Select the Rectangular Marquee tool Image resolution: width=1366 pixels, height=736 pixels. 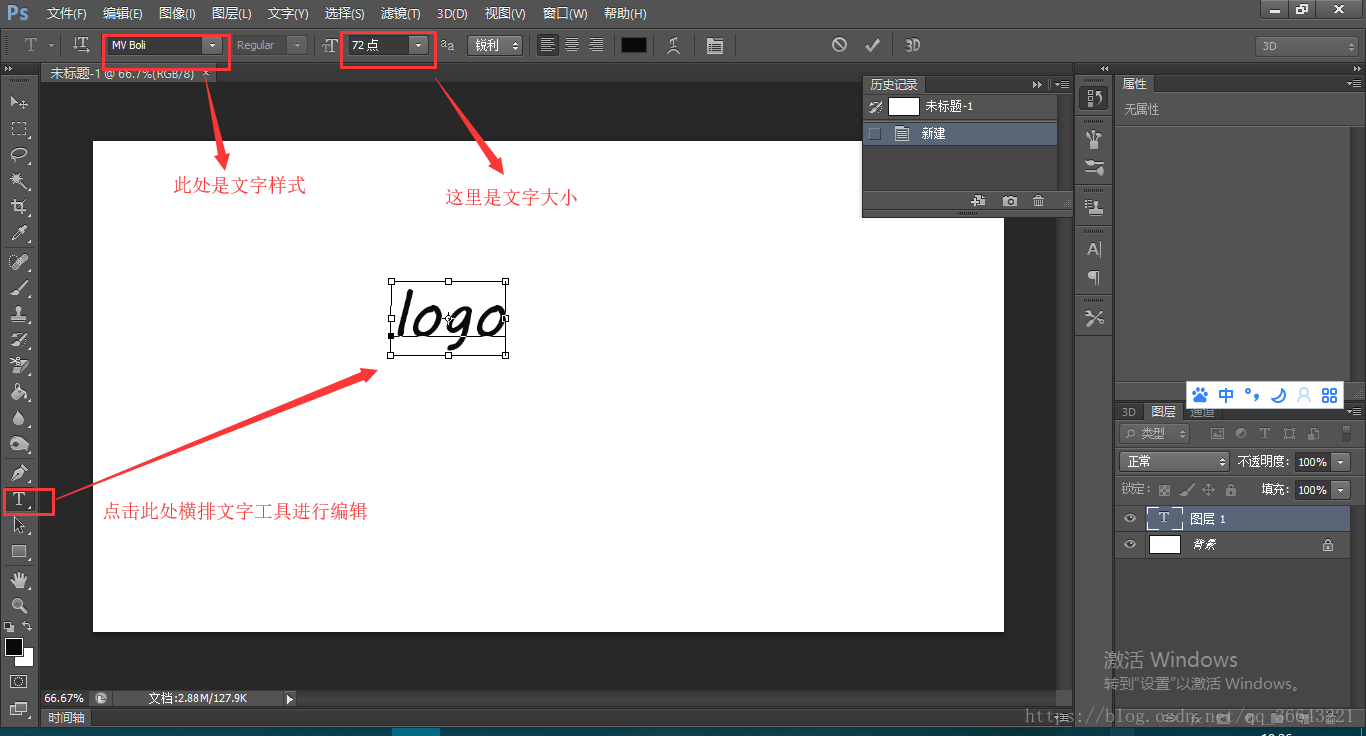pyautogui.click(x=19, y=128)
